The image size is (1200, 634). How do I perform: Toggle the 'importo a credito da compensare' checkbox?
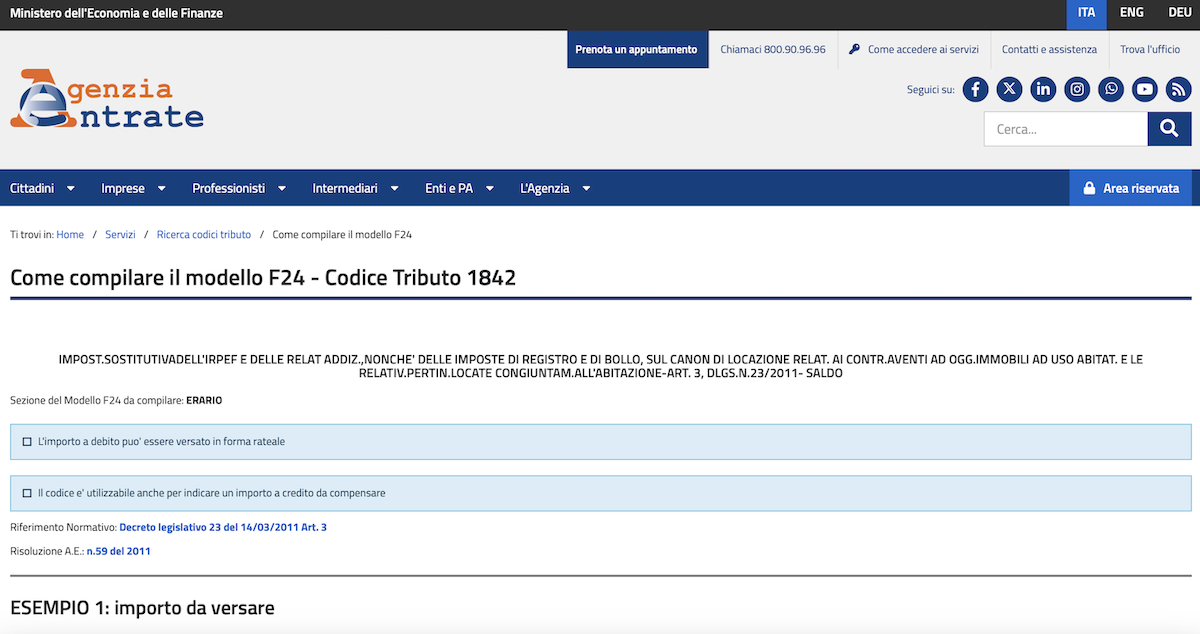click(x=27, y=493)
